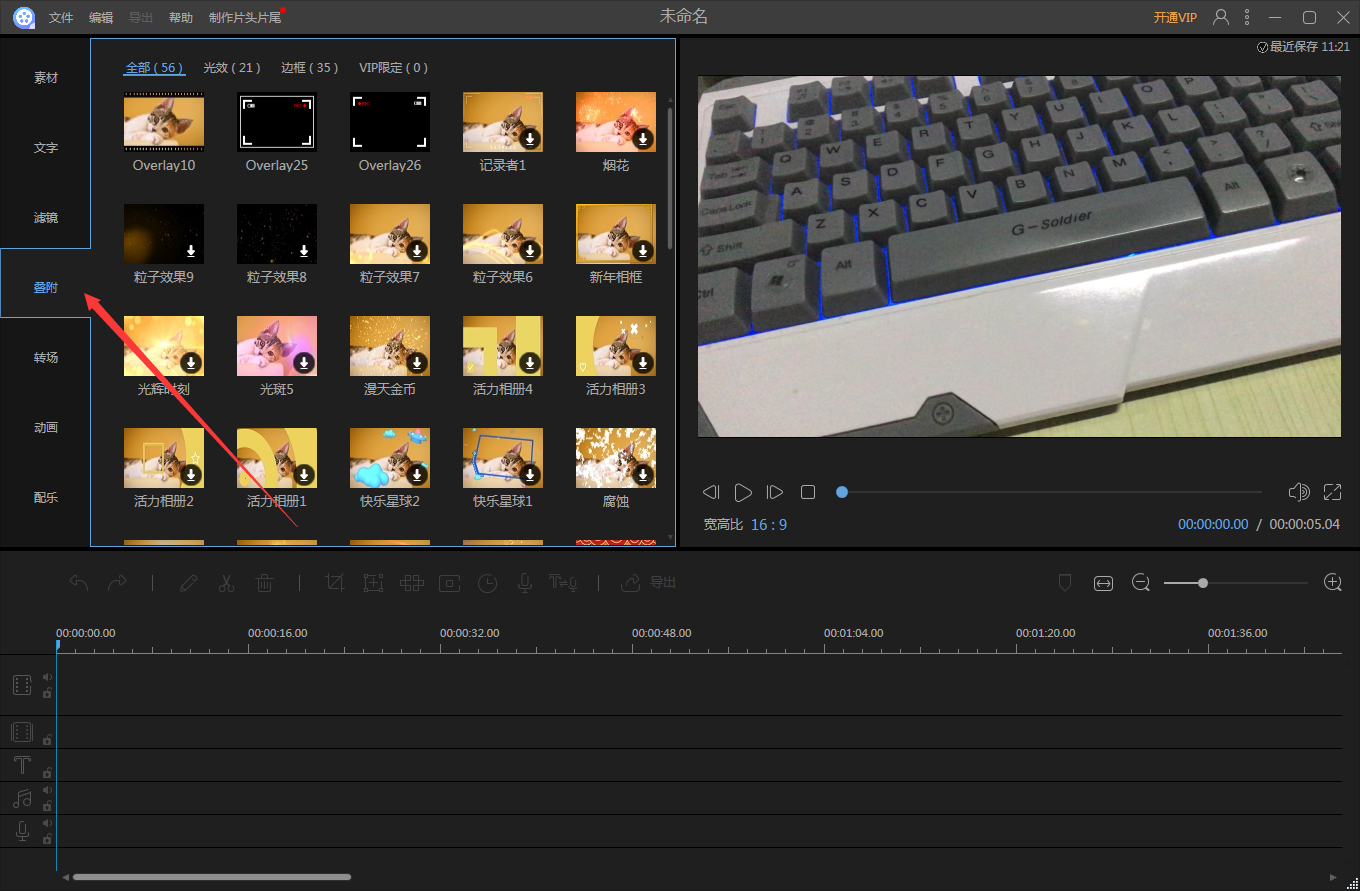Click the user account icon in the title bar
The image size is (1360, 891).
pyautogui.click(x=1221, y=17)
